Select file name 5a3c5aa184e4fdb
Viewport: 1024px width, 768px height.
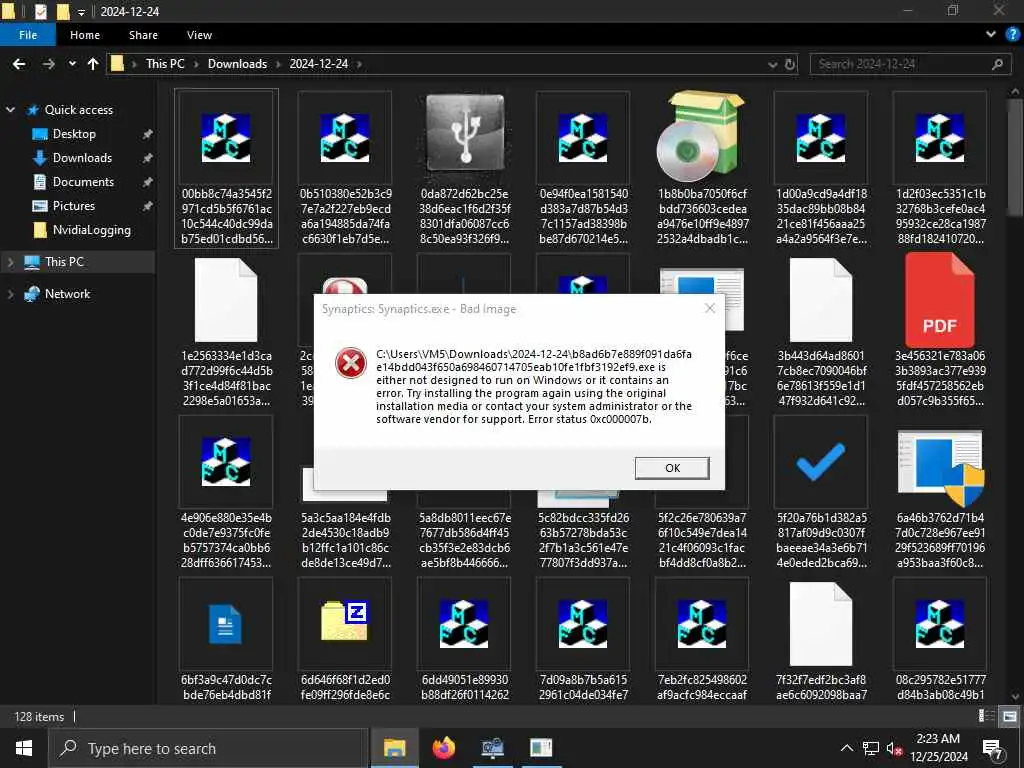(345, 540)
